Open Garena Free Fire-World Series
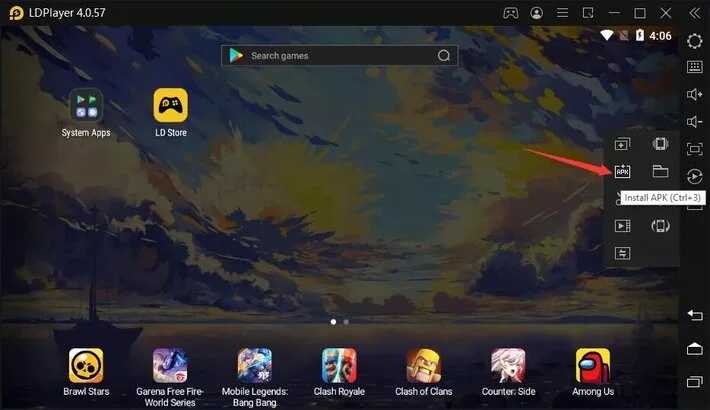This screenshot has height=410, width=710. (x=170, y=377)
